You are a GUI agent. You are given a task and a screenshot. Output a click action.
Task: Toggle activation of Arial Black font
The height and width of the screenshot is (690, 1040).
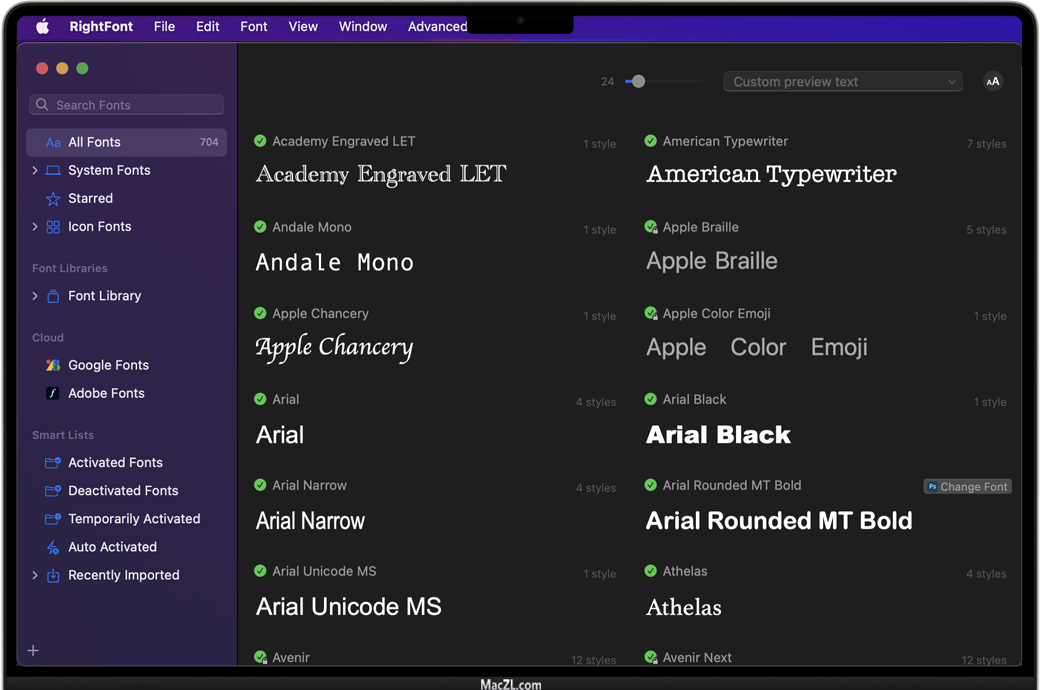tap(651, 399)
